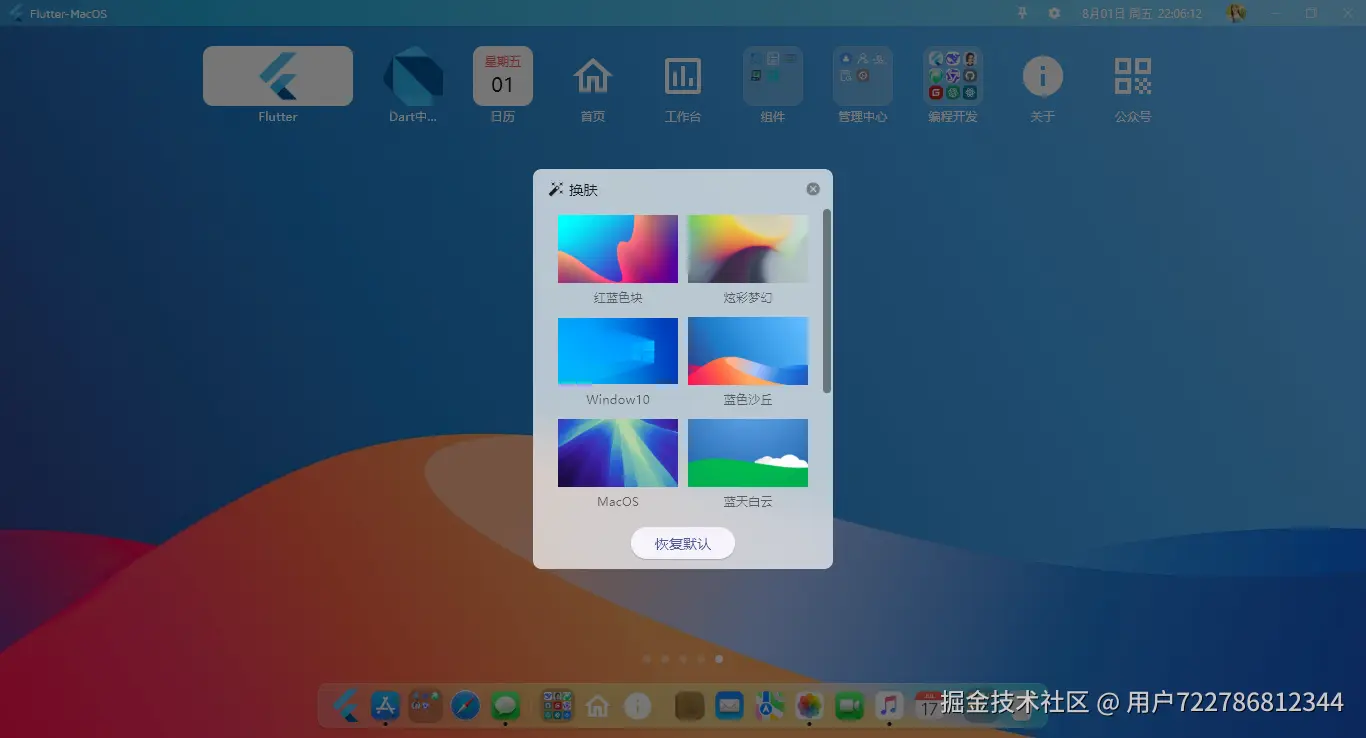Select the MacOS wallpaper theme
Viewport: 1366px width, 738px height.
click(617, 452)
